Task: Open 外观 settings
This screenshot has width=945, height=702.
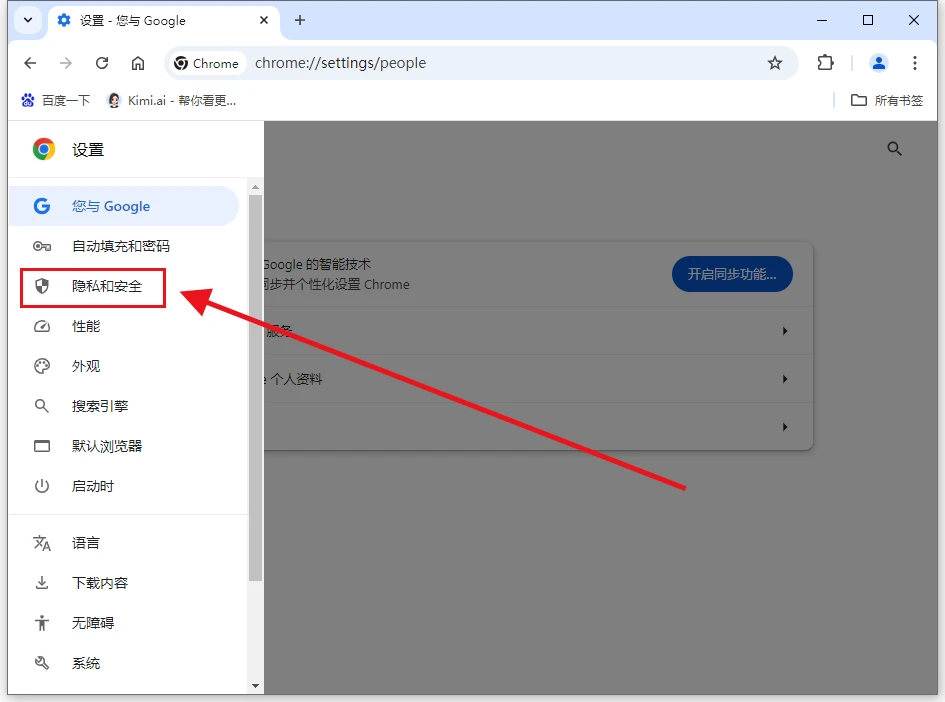Action: (124, 366)
